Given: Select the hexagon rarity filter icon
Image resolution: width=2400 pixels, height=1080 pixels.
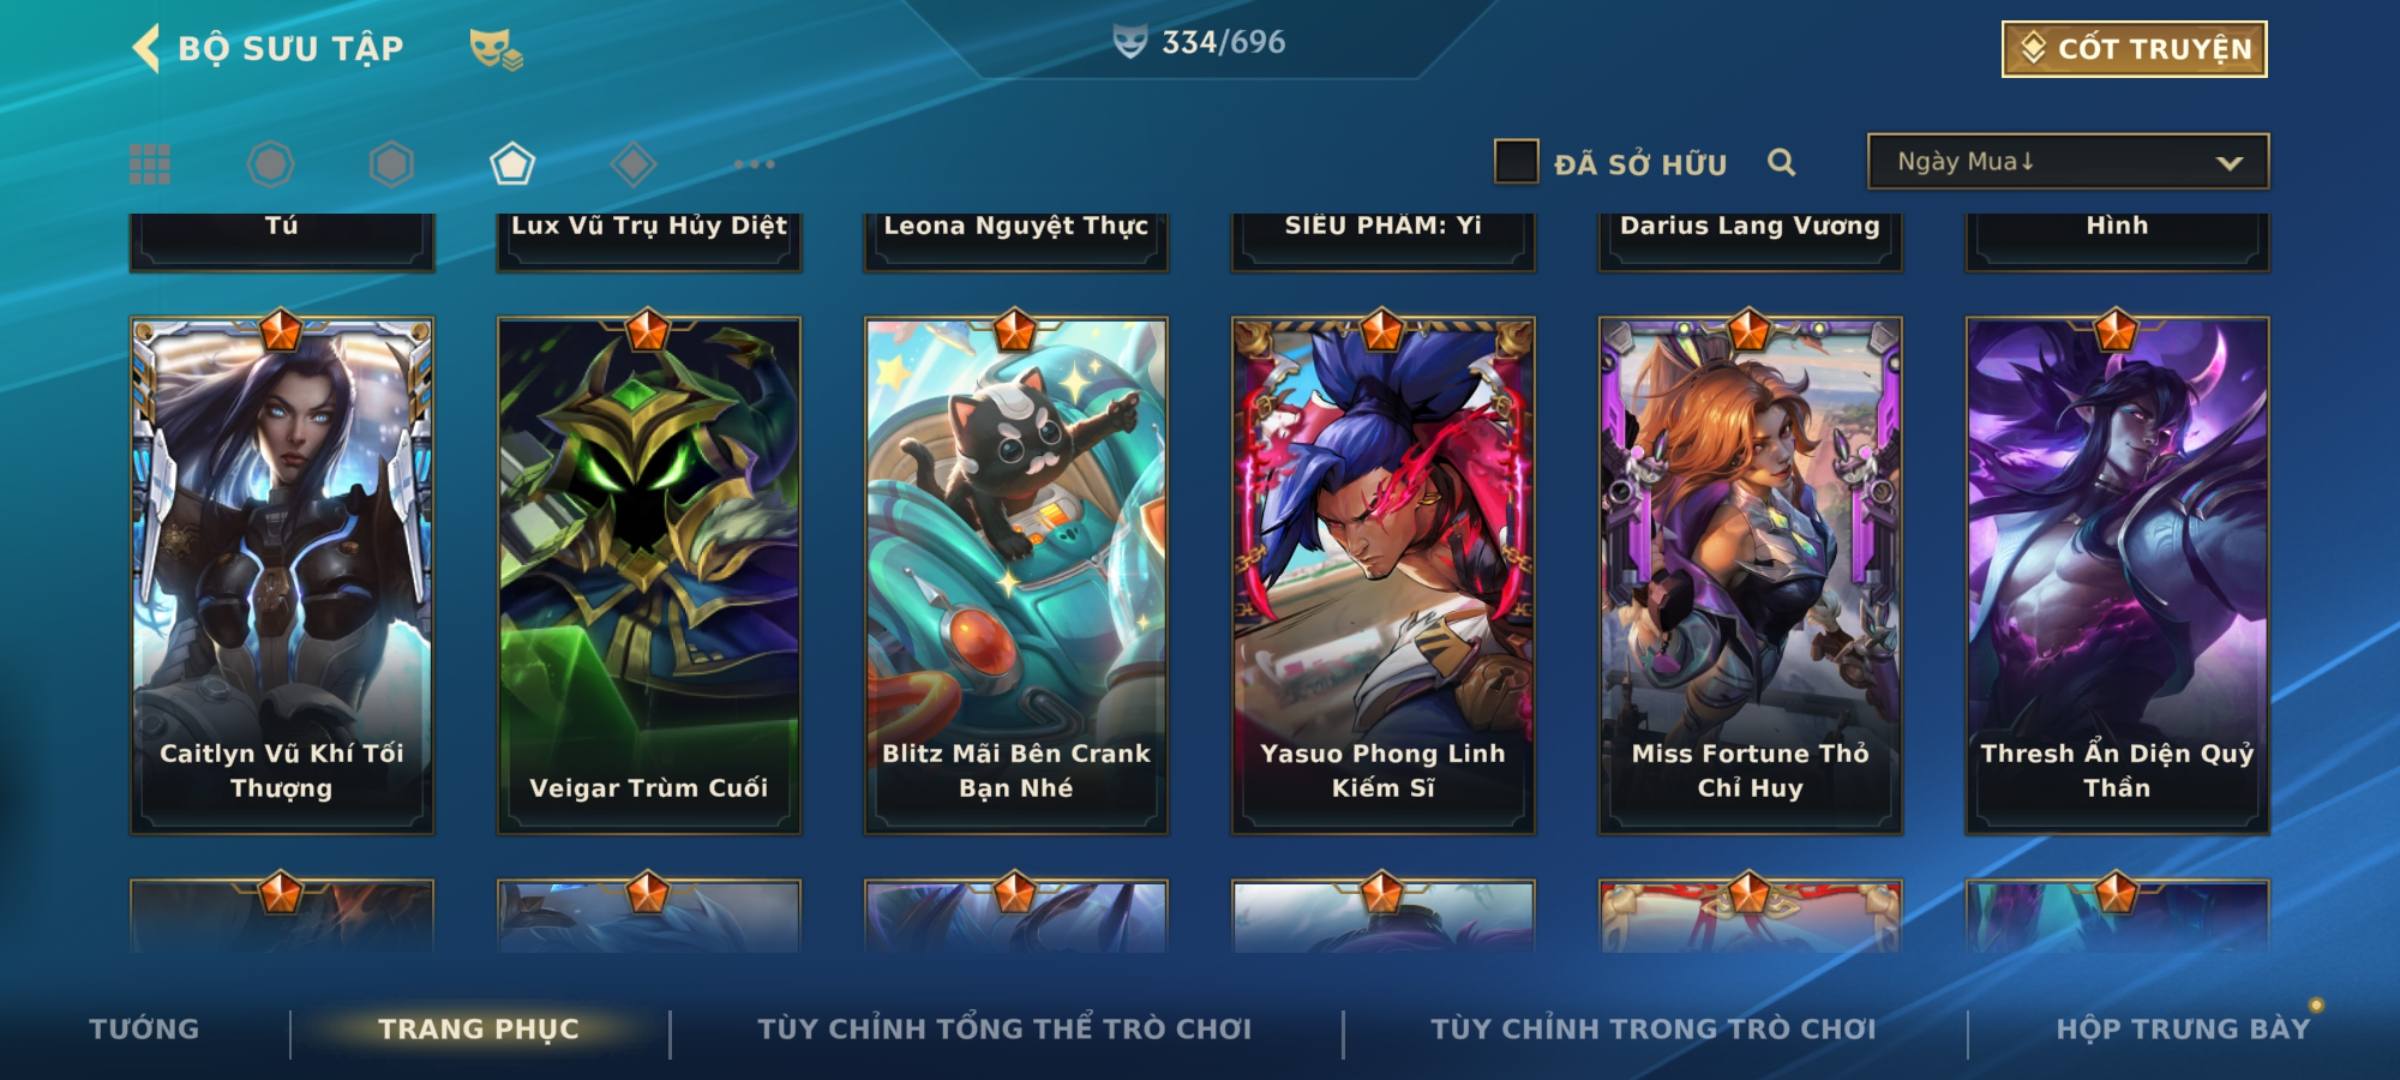Looking at the screenshot, I should point(391,164).
